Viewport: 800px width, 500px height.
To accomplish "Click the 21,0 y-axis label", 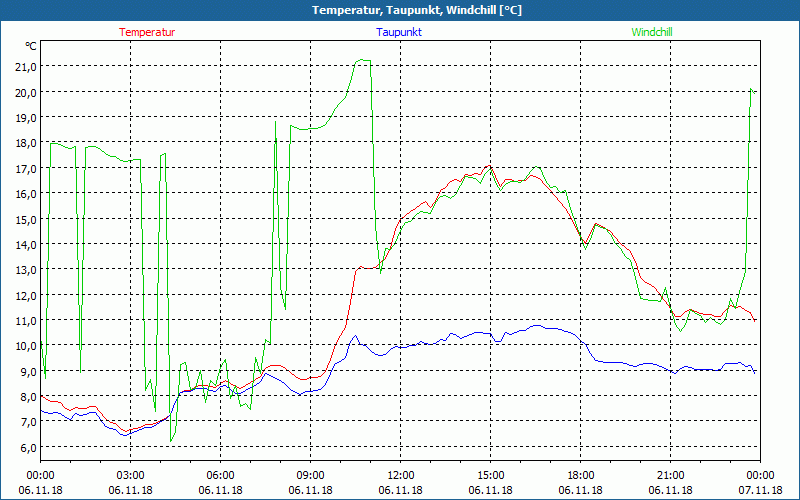I will [x=26, y=67].
